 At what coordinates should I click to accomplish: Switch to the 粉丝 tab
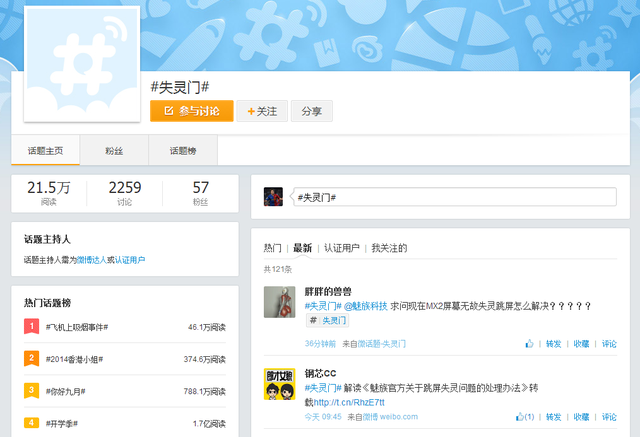114,151
